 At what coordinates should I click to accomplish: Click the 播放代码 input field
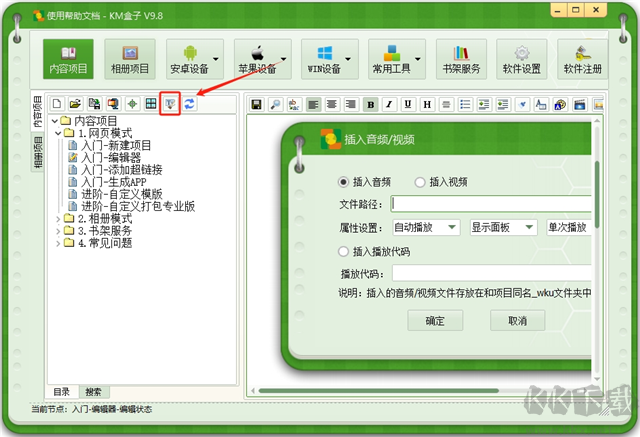tap(492, 273)
